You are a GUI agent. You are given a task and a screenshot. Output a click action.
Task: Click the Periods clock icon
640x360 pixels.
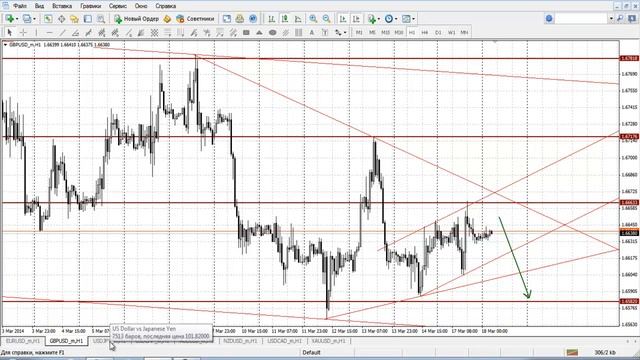[x=389, y=19]
